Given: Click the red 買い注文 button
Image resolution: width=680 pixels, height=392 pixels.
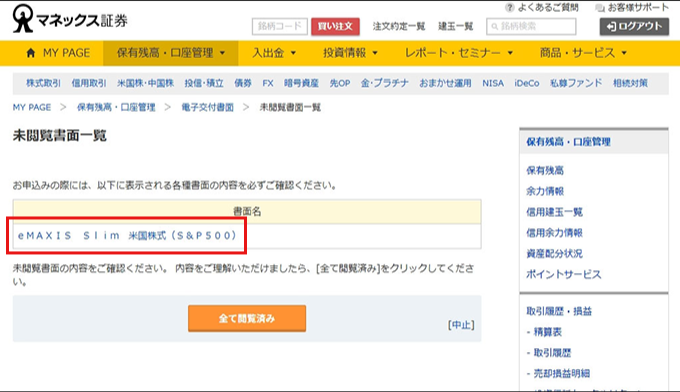Looking at the screenshot, I should point(335,26).
